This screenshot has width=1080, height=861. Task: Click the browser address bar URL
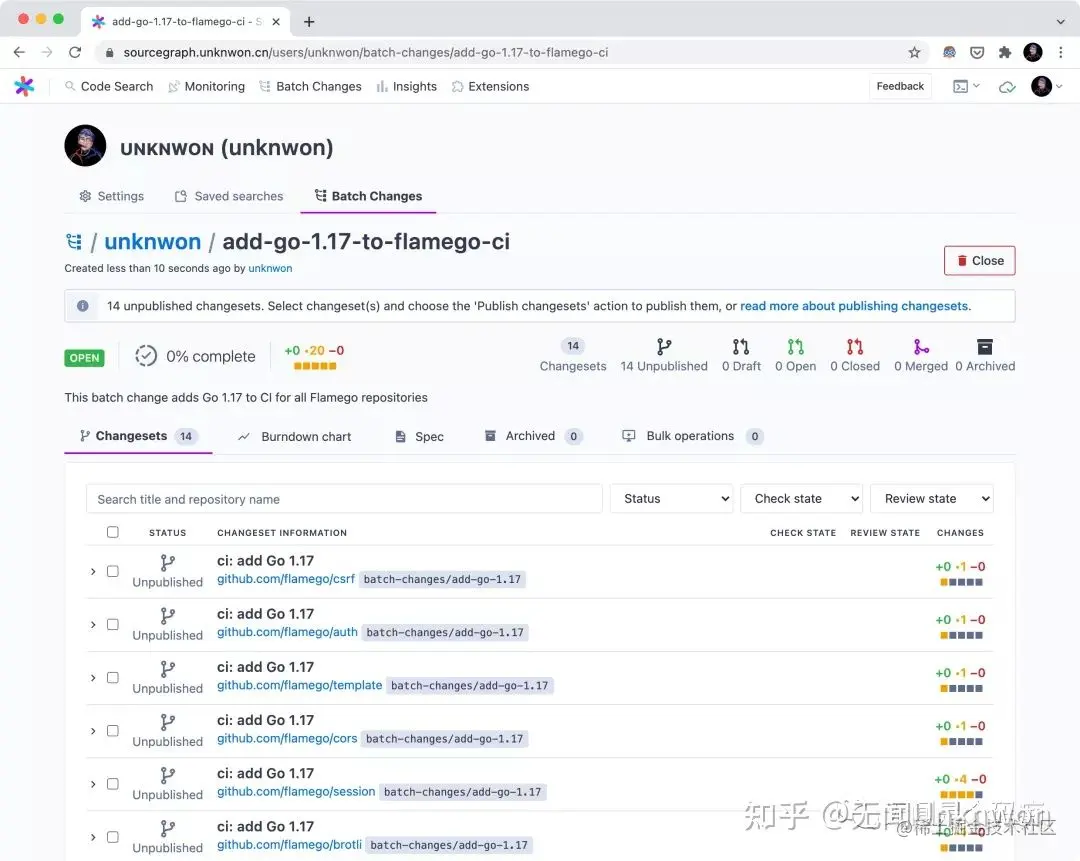(x=366, y=52)
